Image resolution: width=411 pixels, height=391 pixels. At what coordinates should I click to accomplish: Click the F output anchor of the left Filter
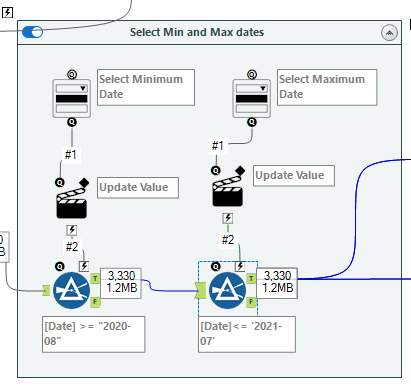[95, 302]
